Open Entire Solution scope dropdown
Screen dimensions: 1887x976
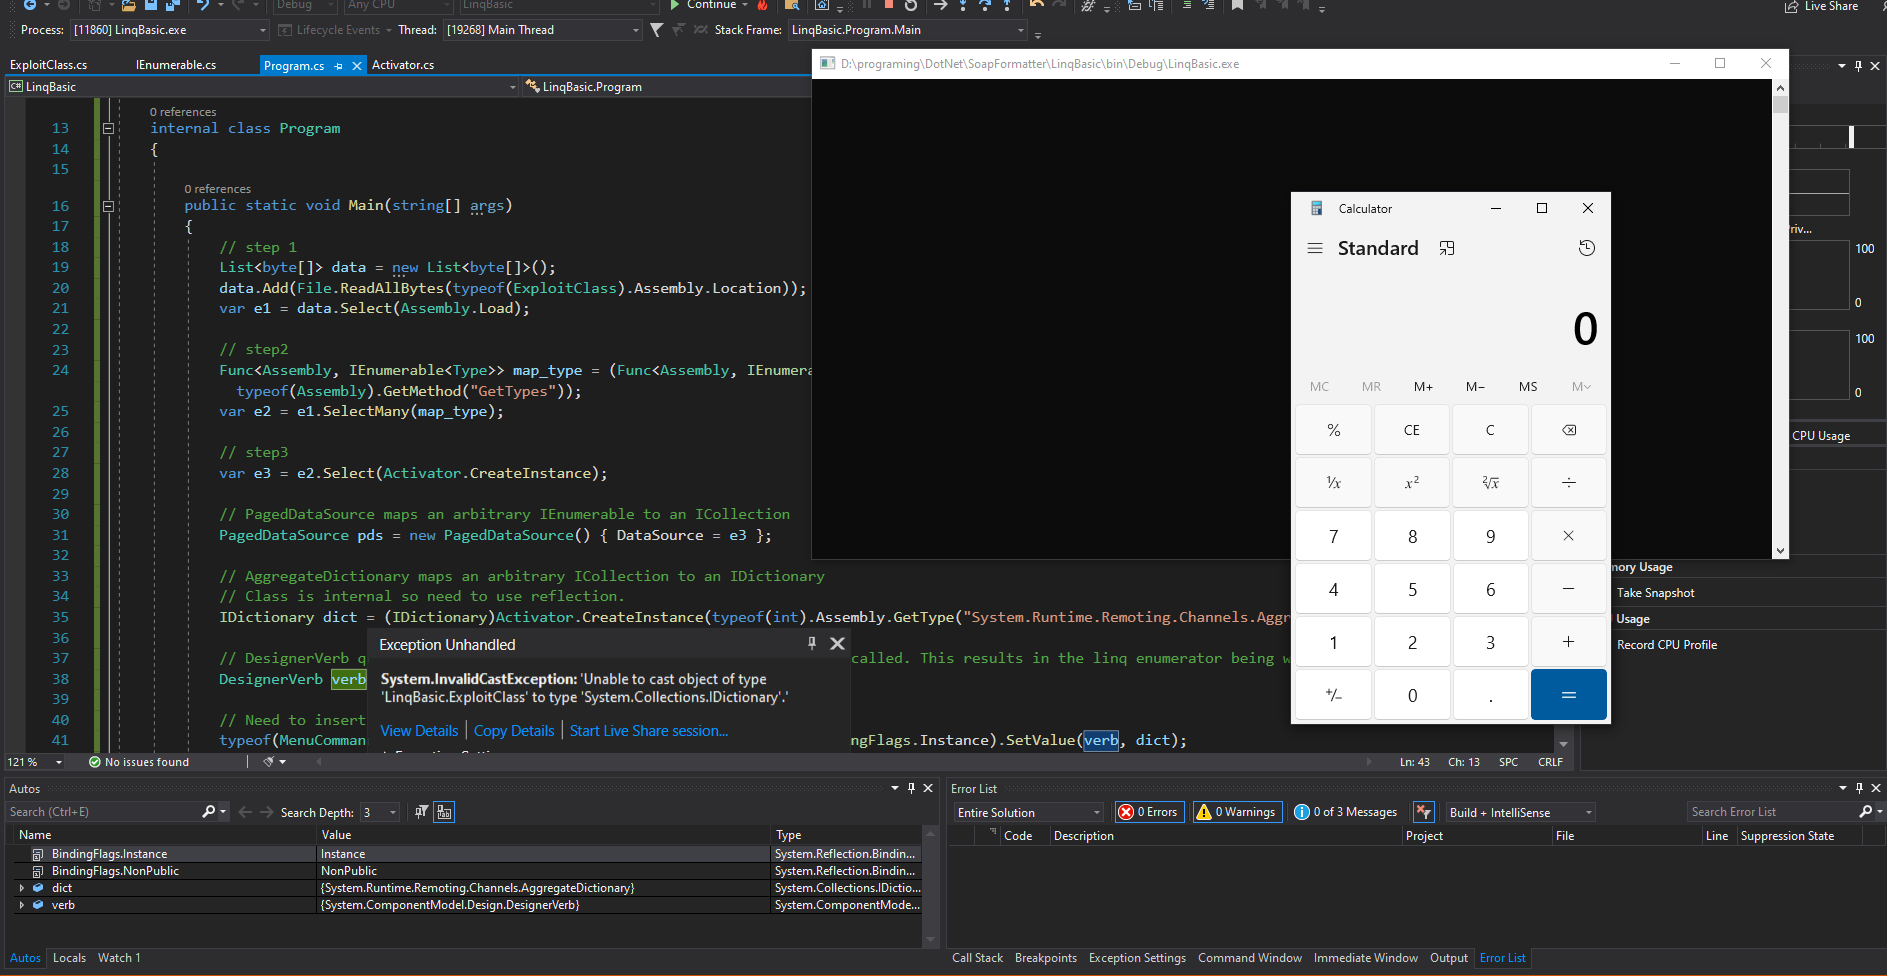[1028, 812]
